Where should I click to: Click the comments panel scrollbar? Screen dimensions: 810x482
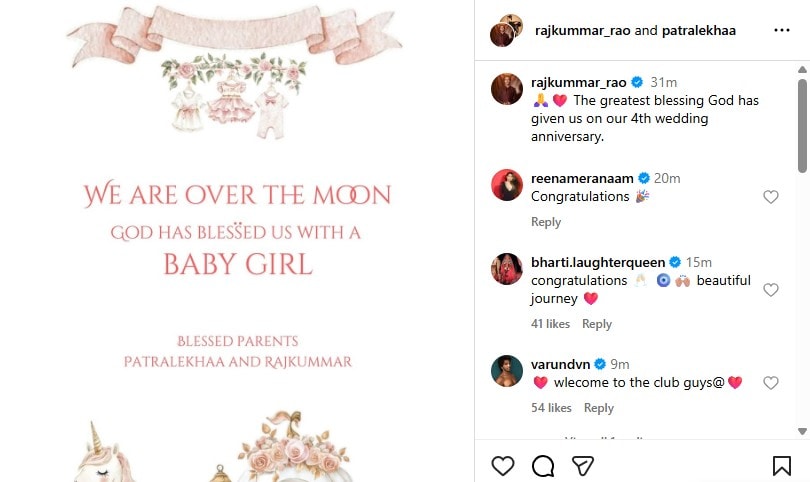tap(802, 125)
